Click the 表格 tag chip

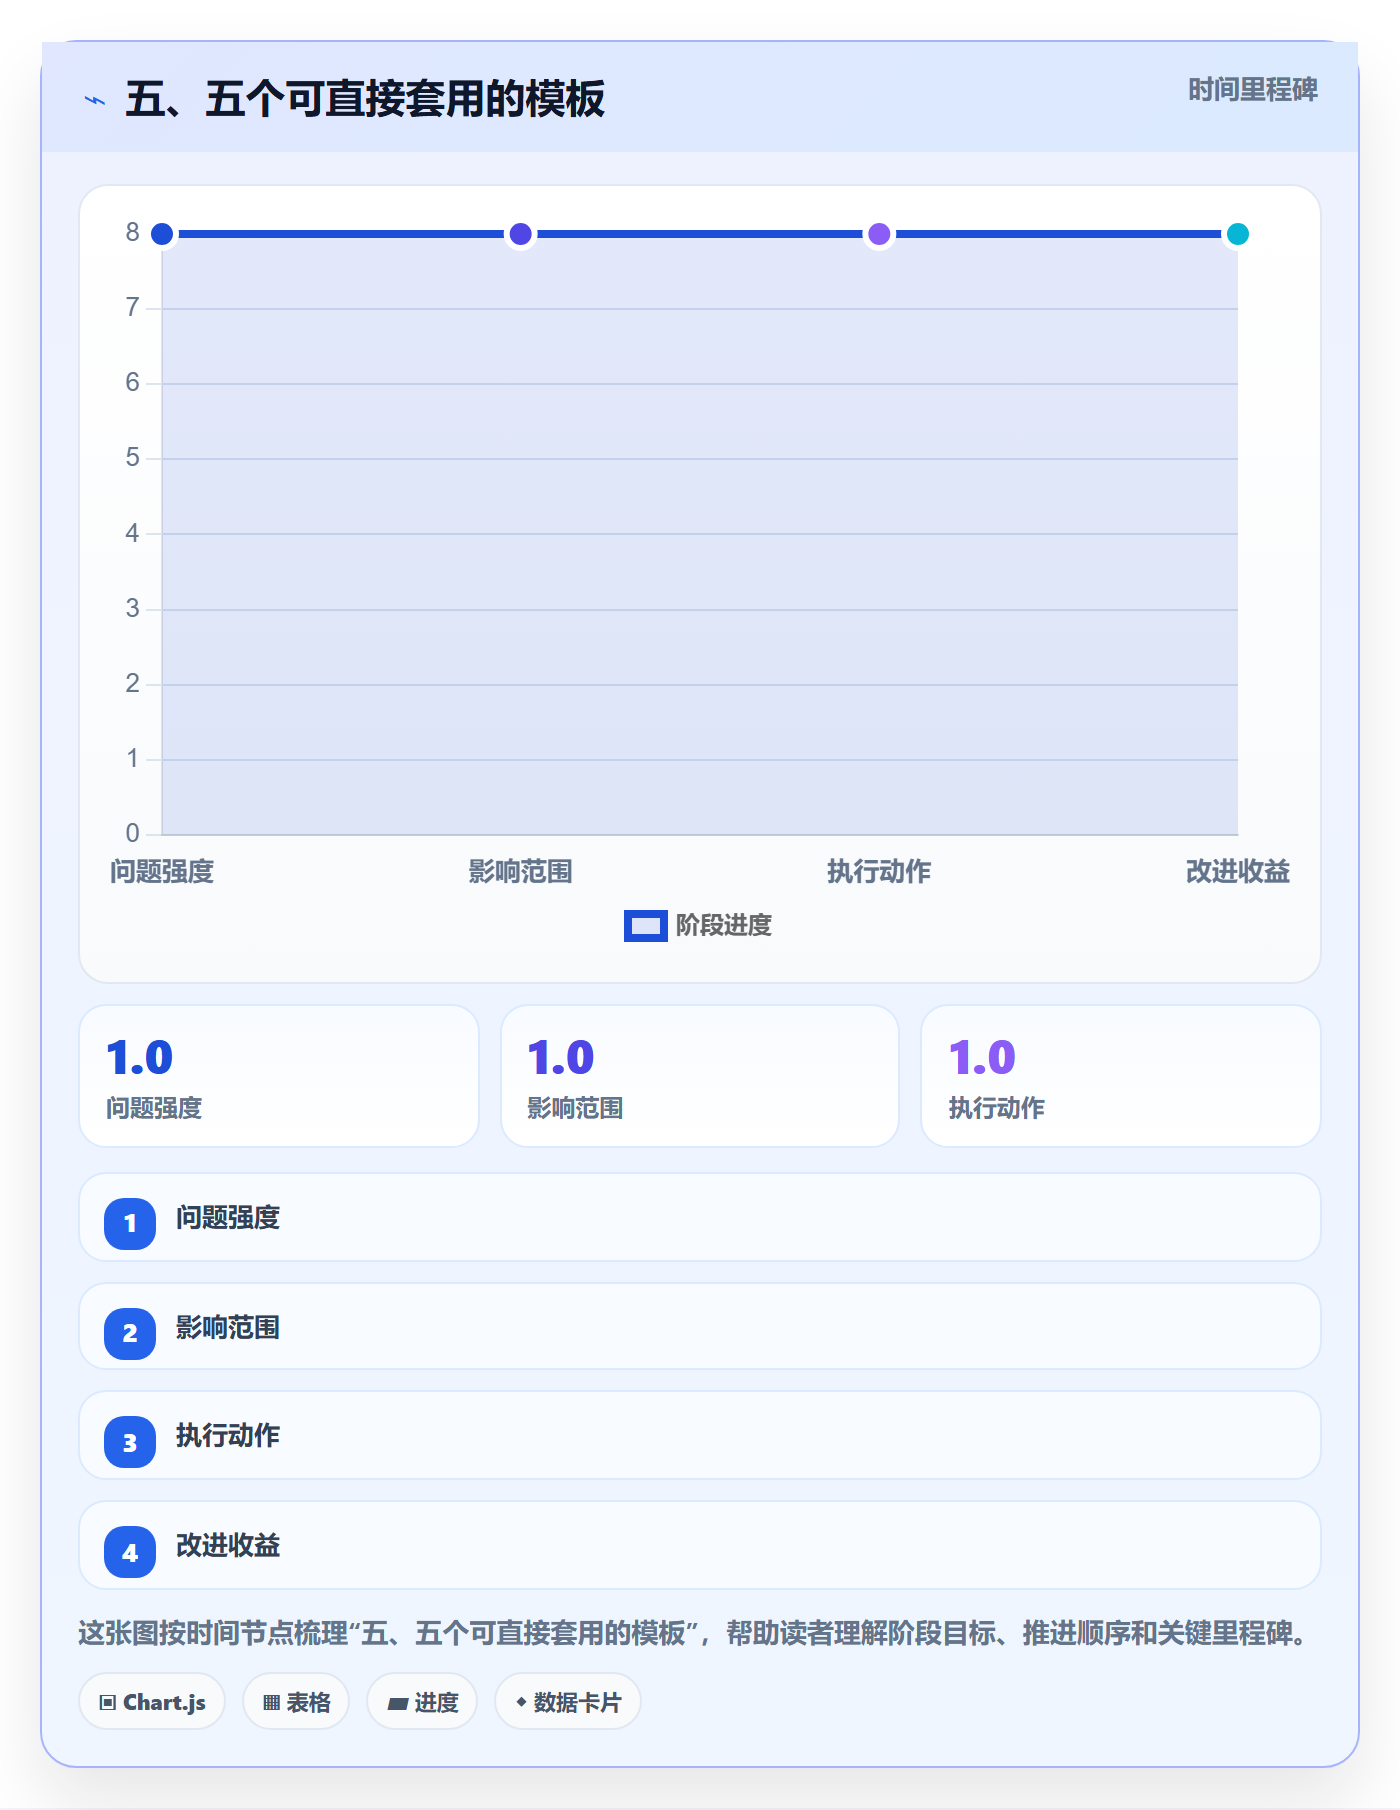click(296, 1702)
